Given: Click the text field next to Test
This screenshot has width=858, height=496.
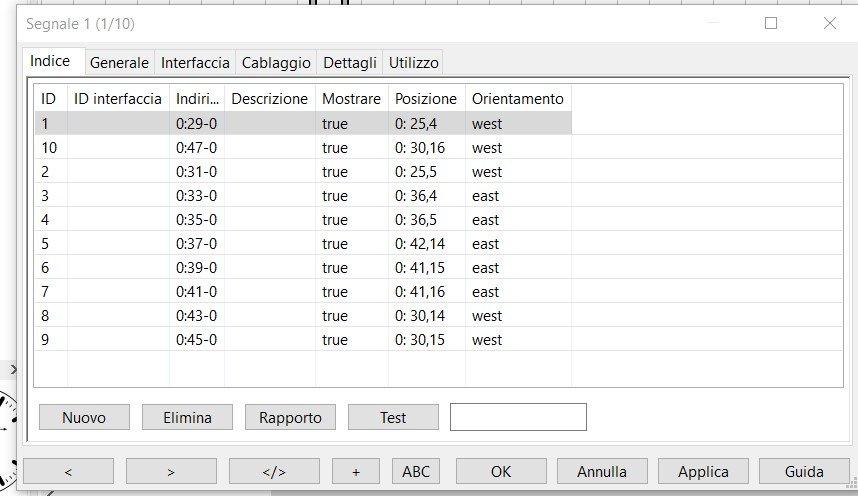Looking at the screenshot, I should point(518,417).
